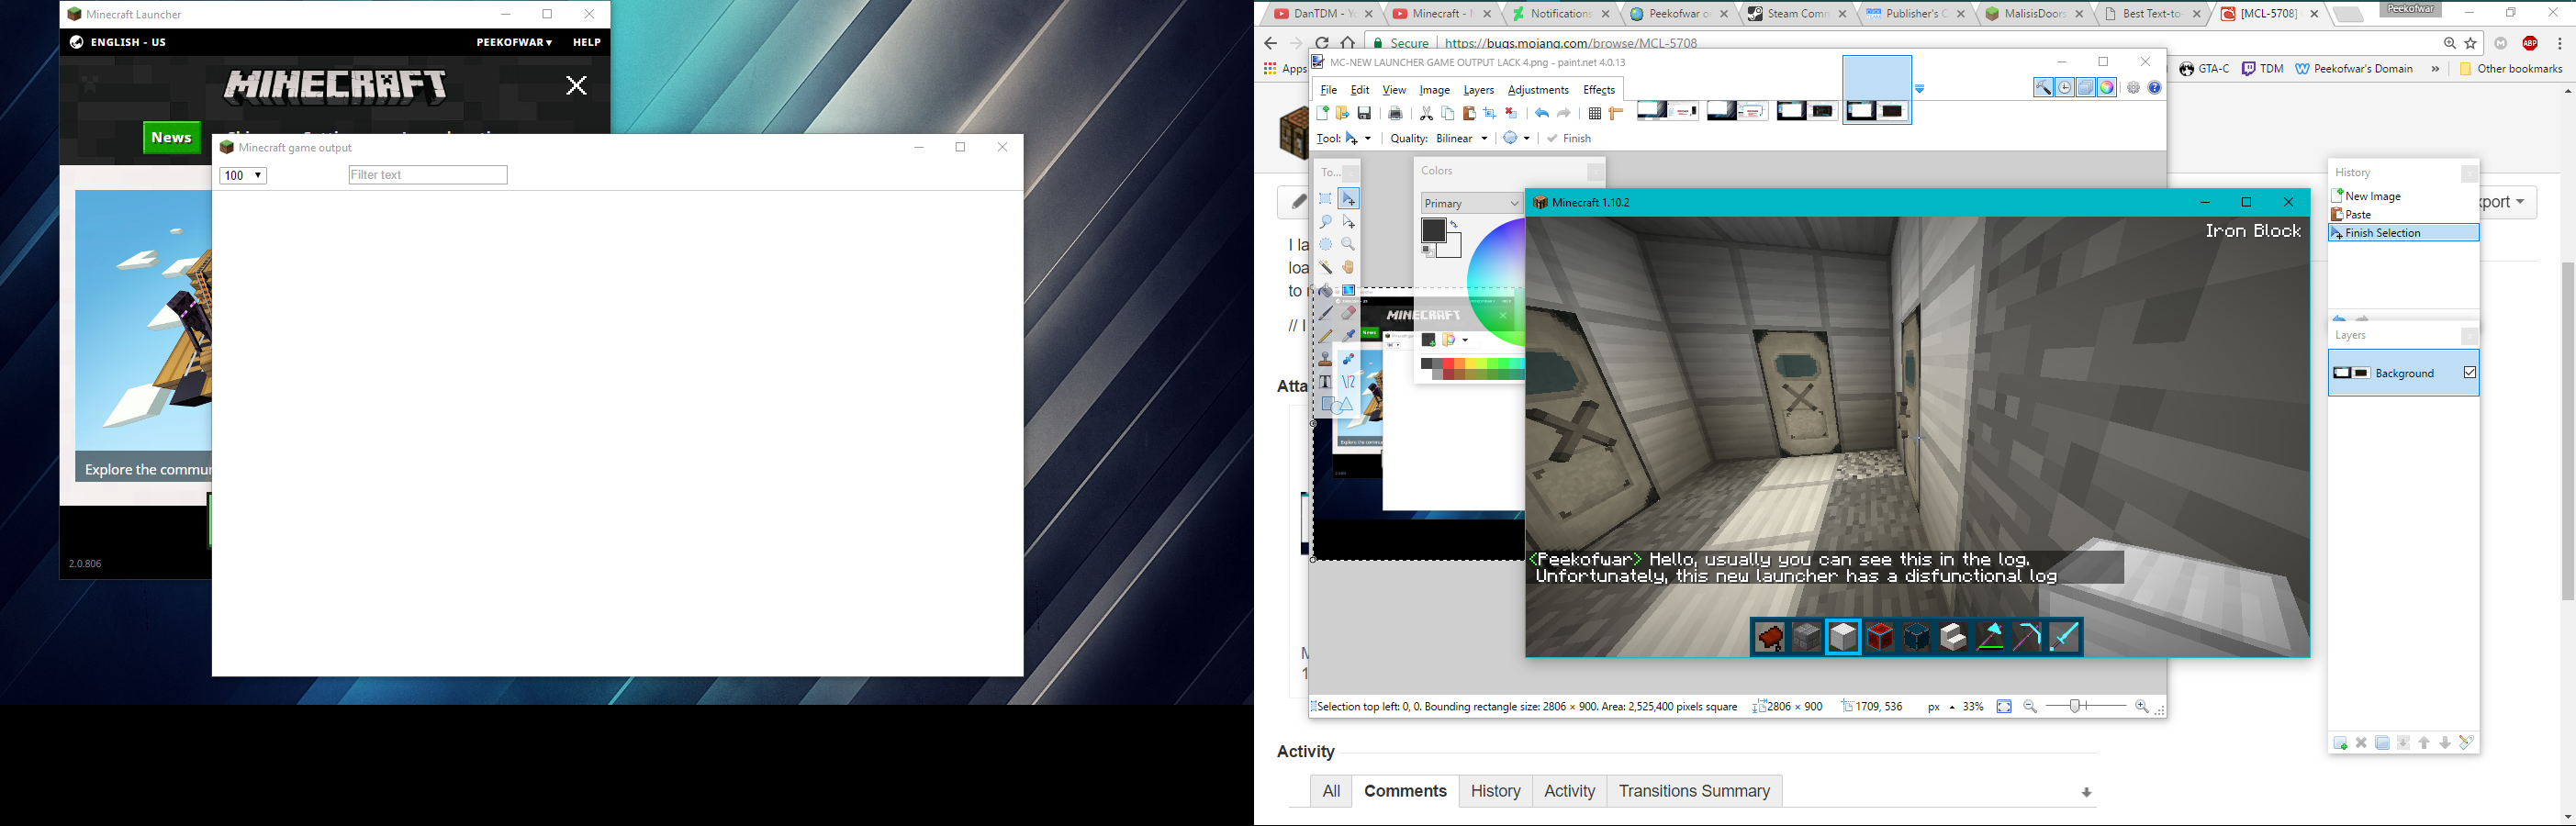Toggle the History window button
Screen dimensions: 2576x826
(2065, 88)
